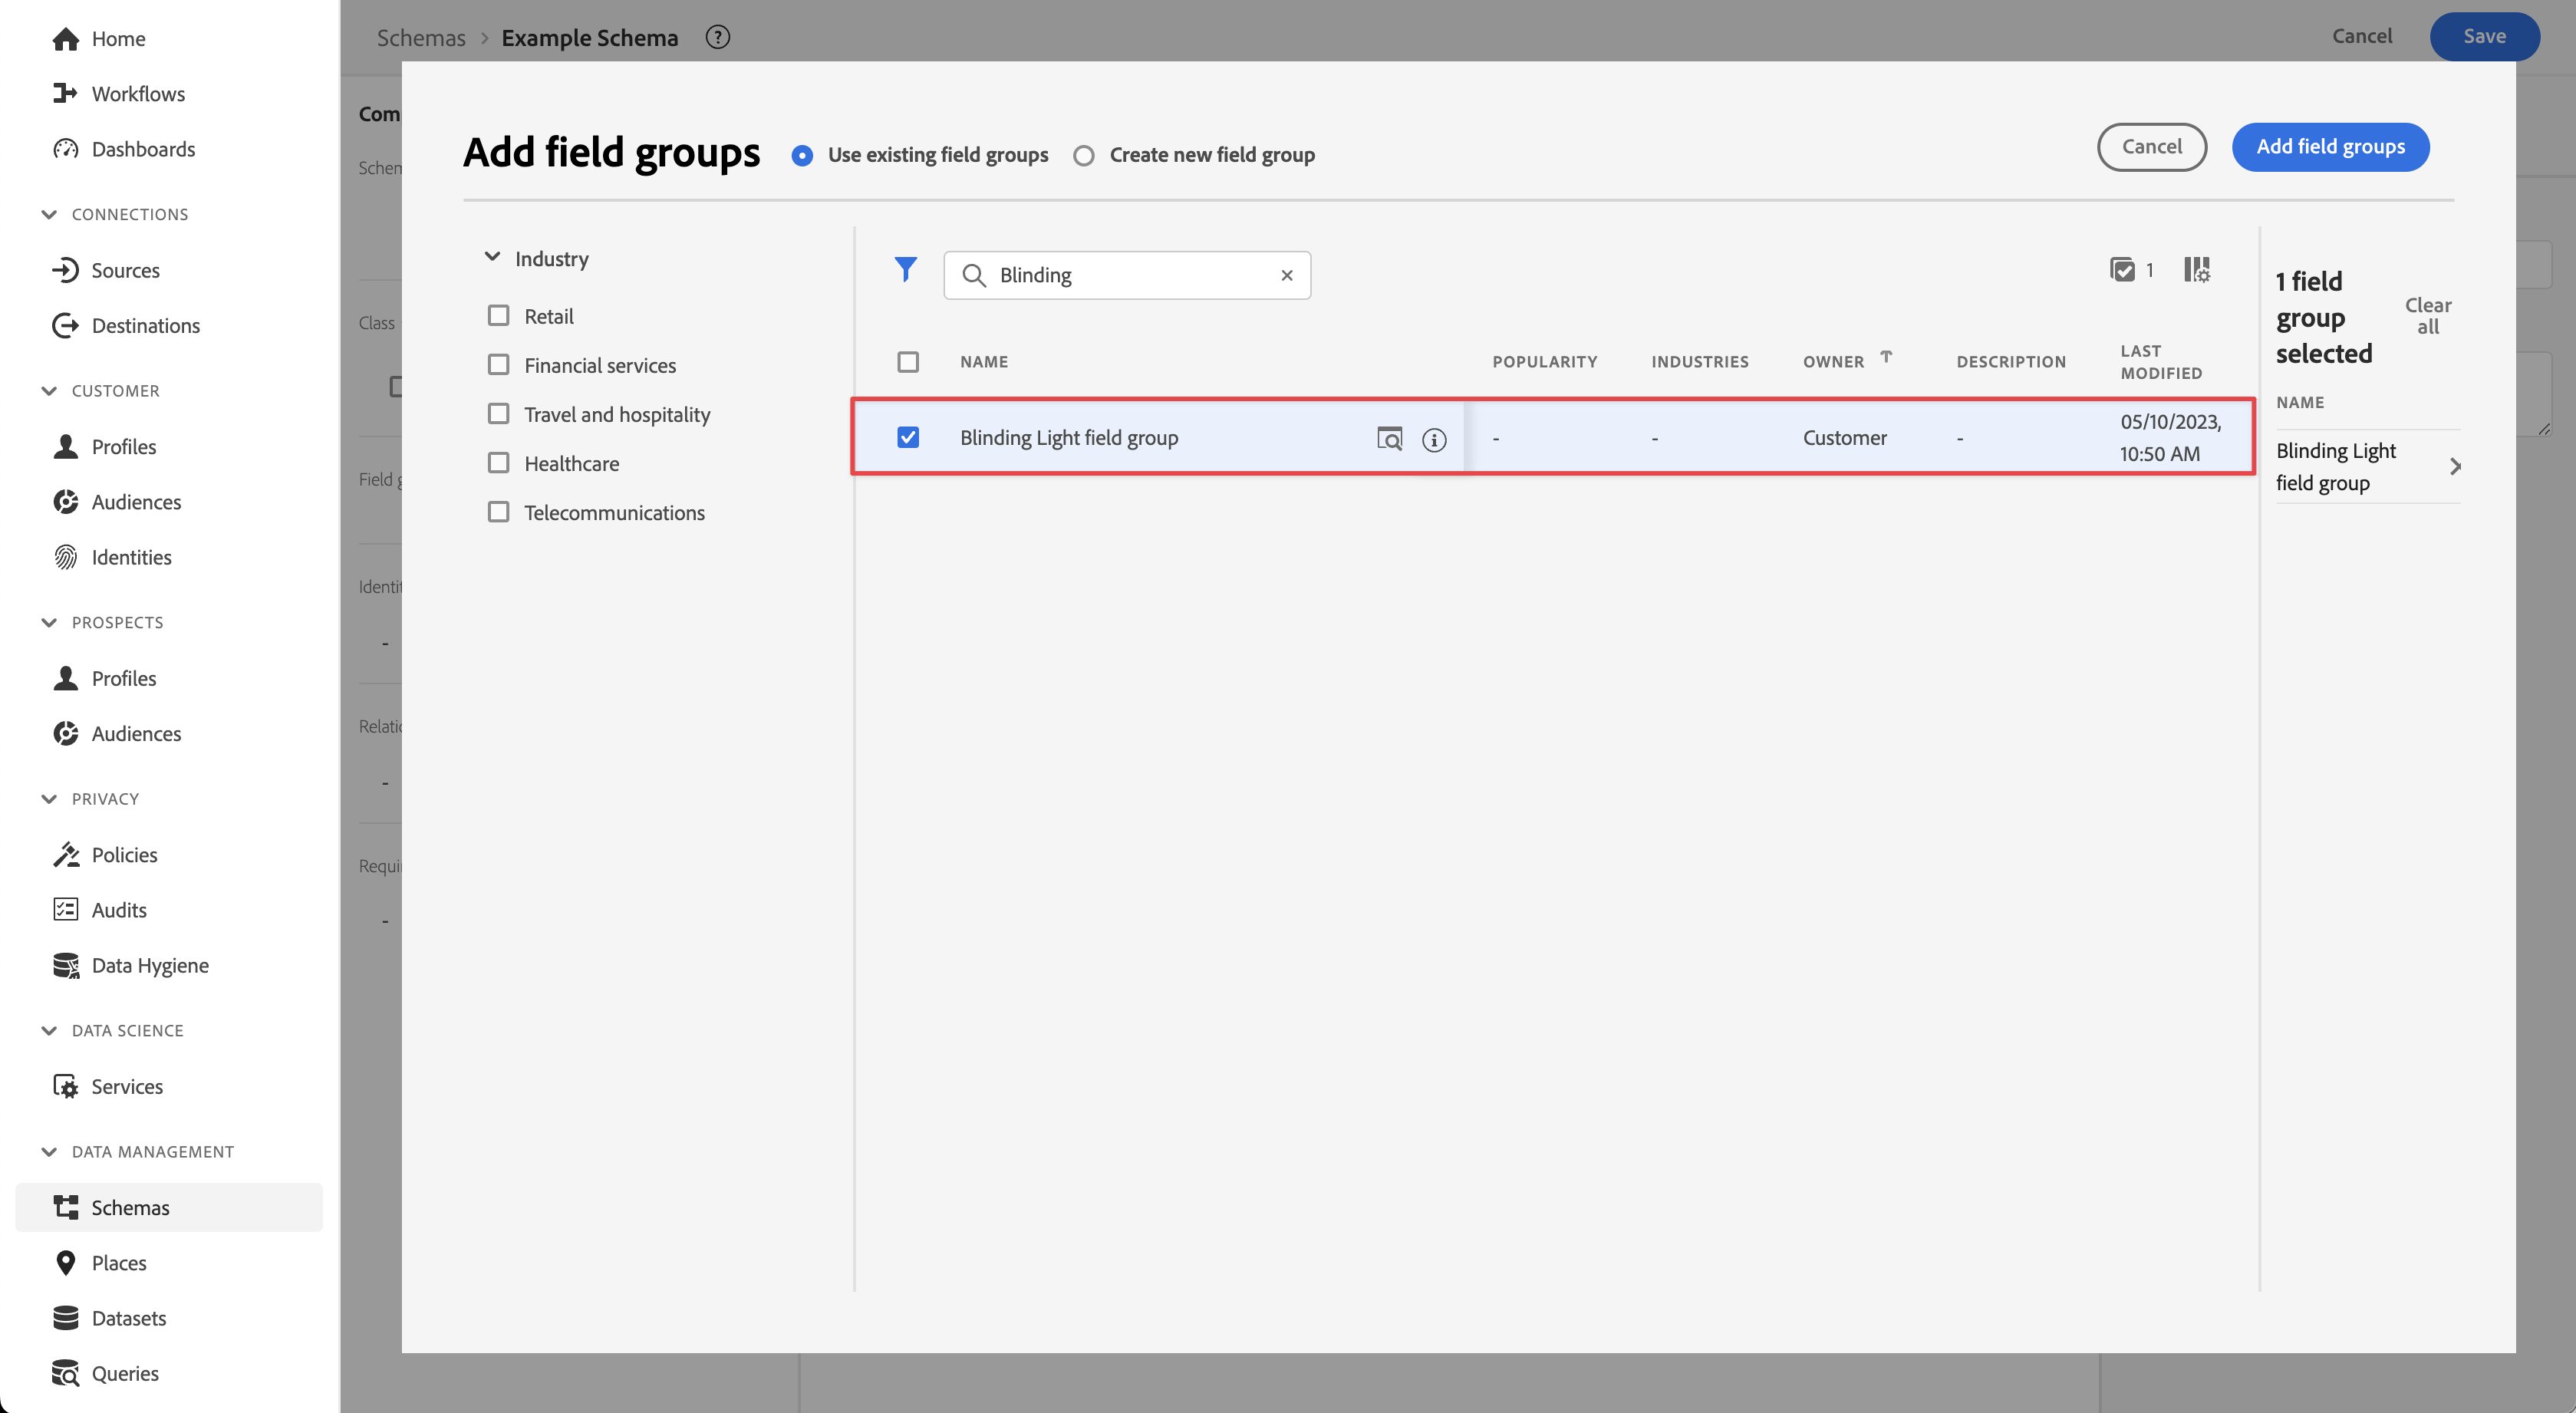Screen dimensions: 2576x1413
Task: Clear the Blinding search text
Action: pos(1287,275)
